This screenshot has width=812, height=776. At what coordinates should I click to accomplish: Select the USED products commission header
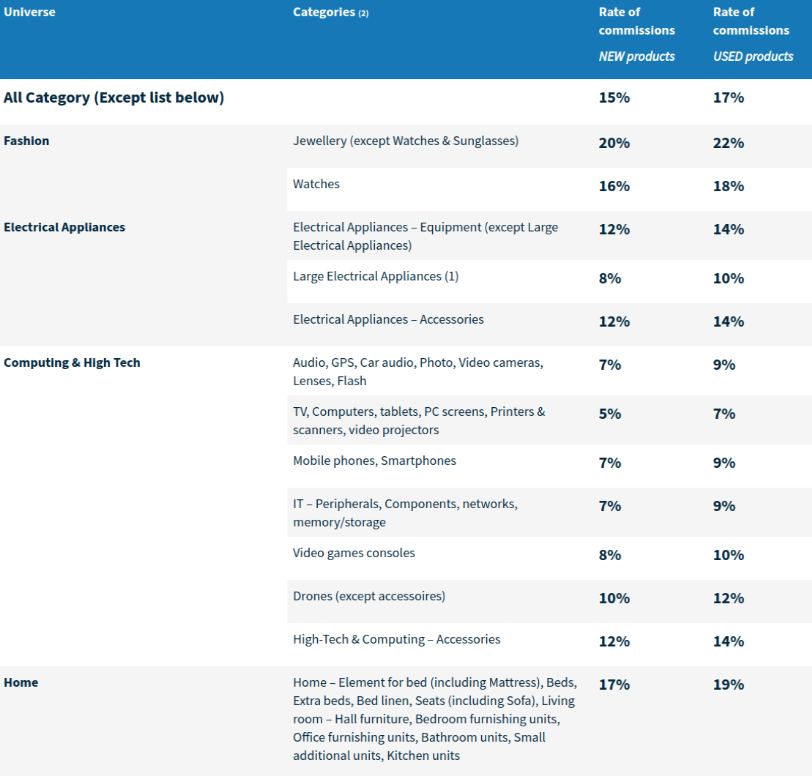click(x=753, y=34)
